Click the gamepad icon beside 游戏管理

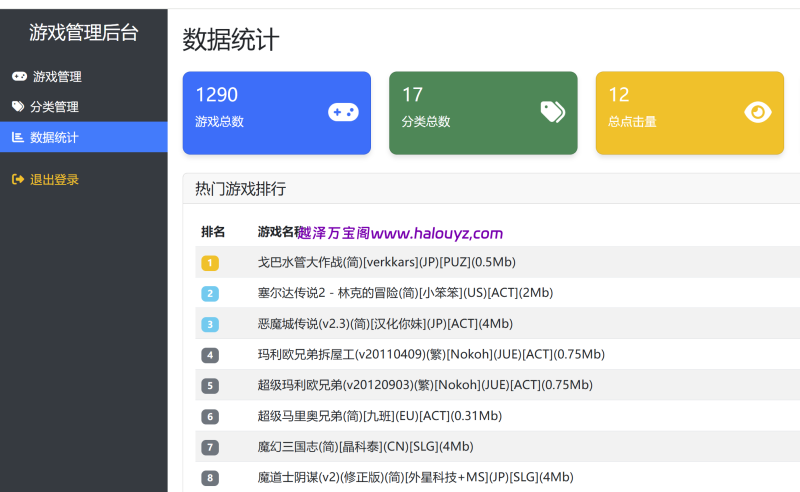pos(19,77)
